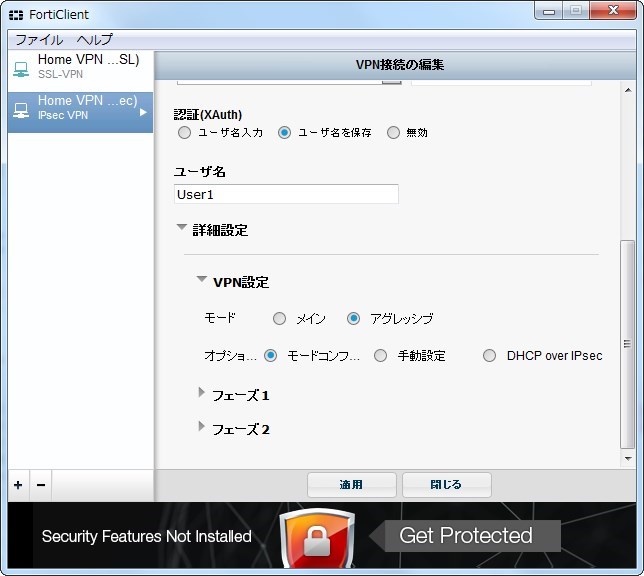This screenshot has width=644, height=576.
Task: Close the FortiClient window
Action: [x=614, y=11]
